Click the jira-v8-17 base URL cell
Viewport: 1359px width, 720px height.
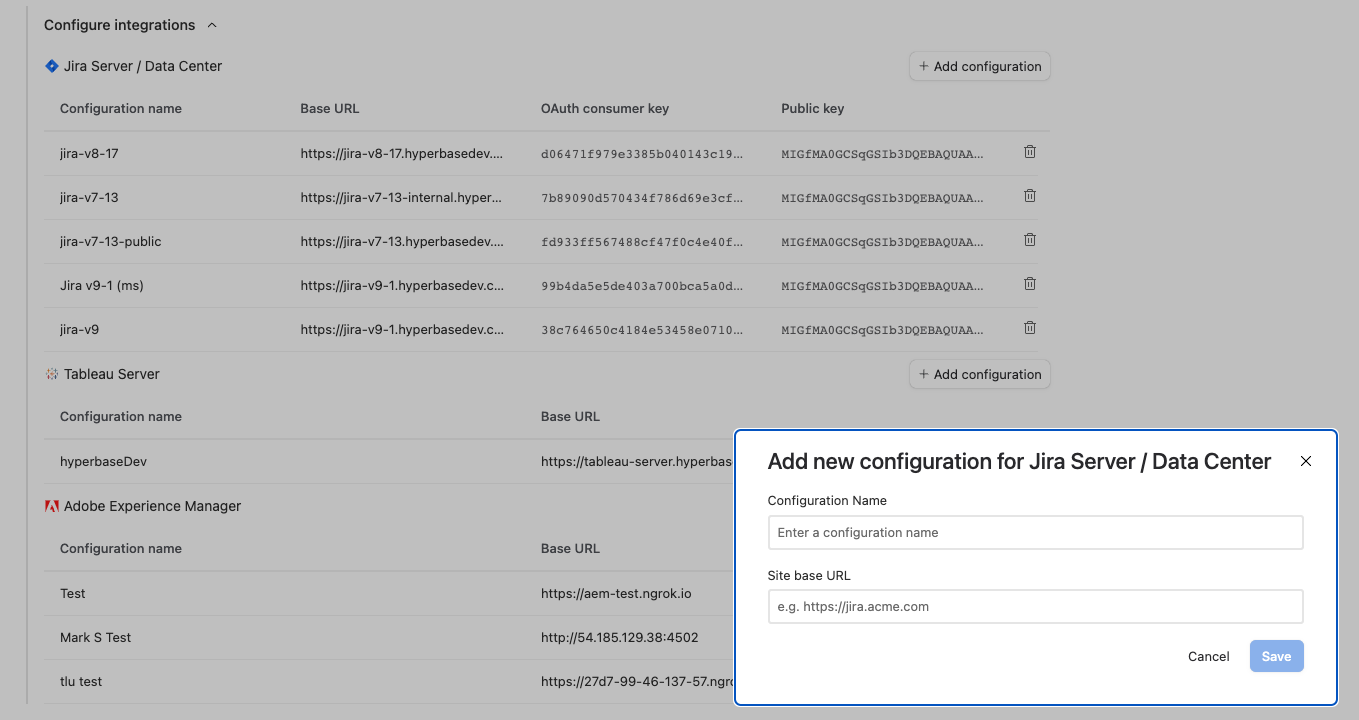[x=402, y=154]
